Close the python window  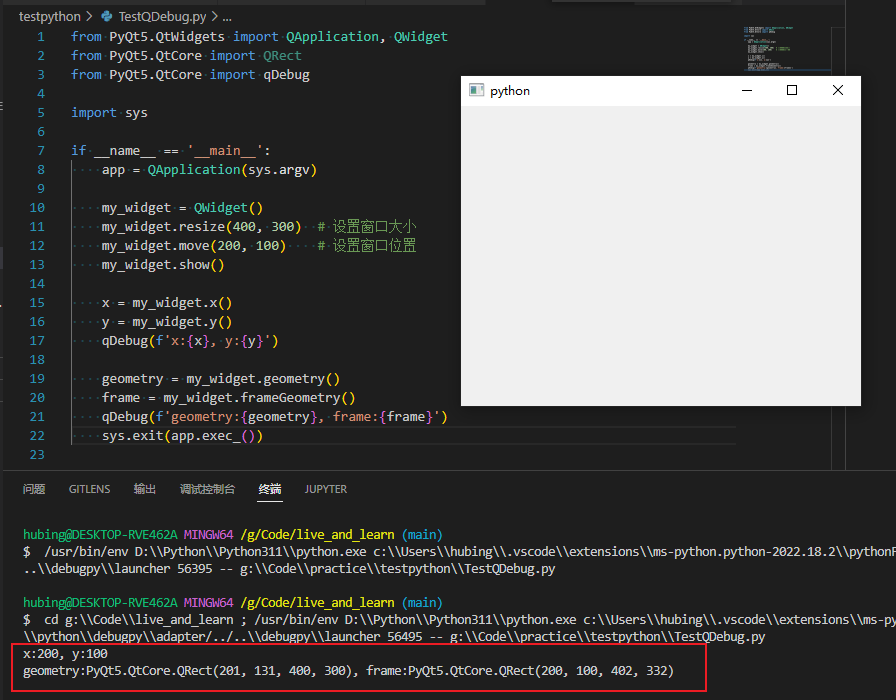pyautogui.click(x=838, y=90)
